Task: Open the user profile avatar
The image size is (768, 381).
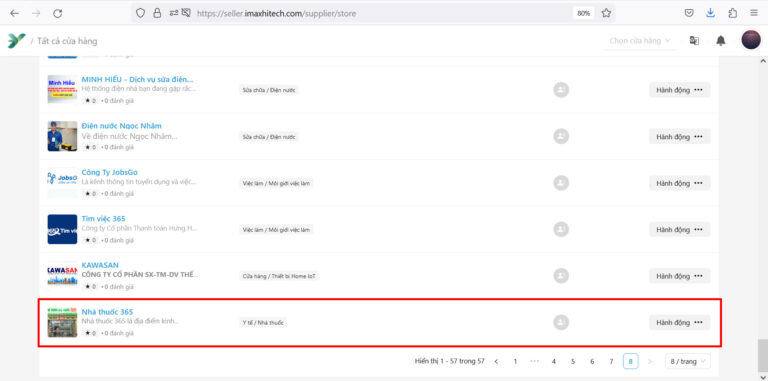Action: coord(750,40)
